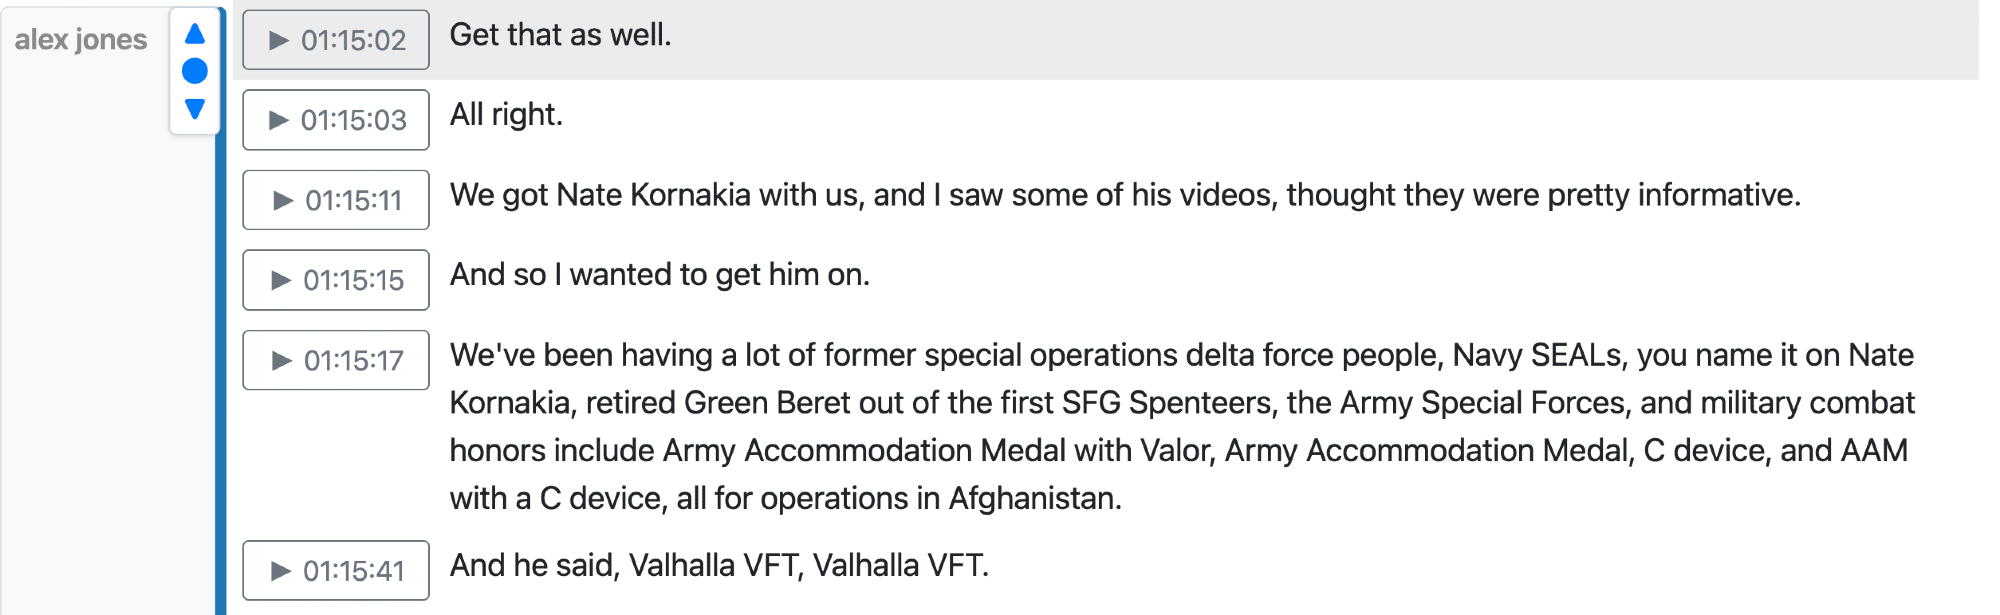Image resolution: width=2000 pixels, height=615 pixels.
Task: Click 'And so I wanted to get him on.'
Action: click(x=659, y=275)
